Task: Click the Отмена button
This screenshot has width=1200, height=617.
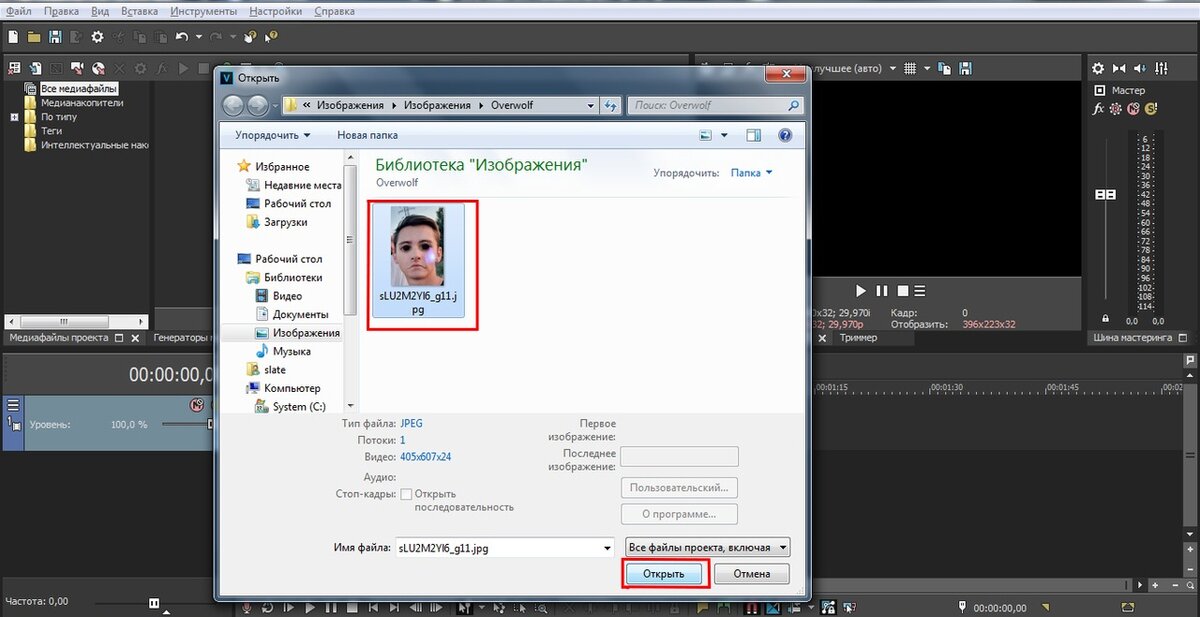Action: [x=751, y=574]
